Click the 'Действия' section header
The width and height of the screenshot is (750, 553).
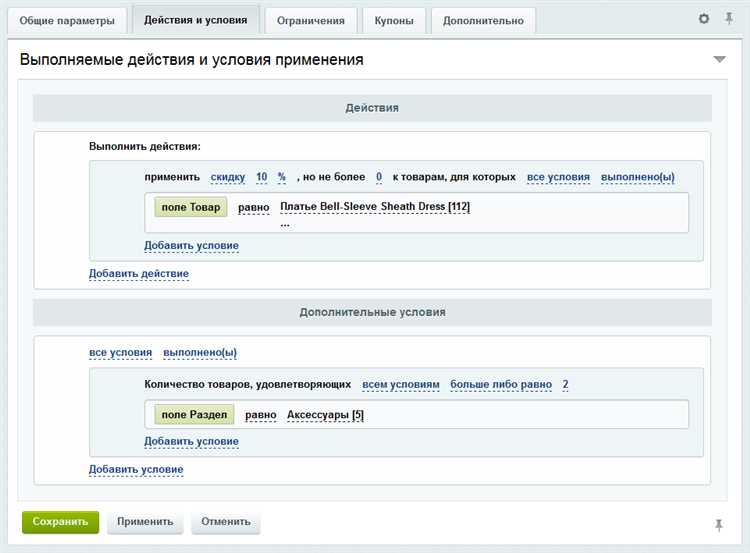click(372, 108)
